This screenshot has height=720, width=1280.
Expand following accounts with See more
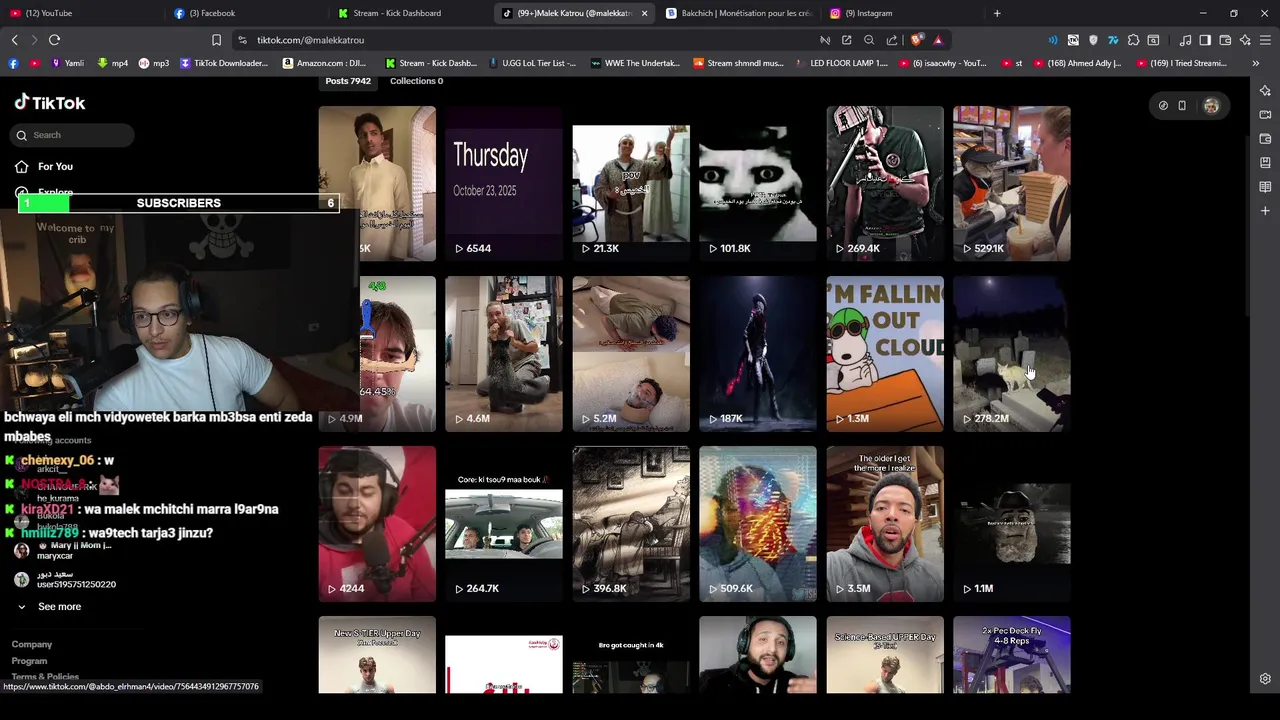[59, 607]
